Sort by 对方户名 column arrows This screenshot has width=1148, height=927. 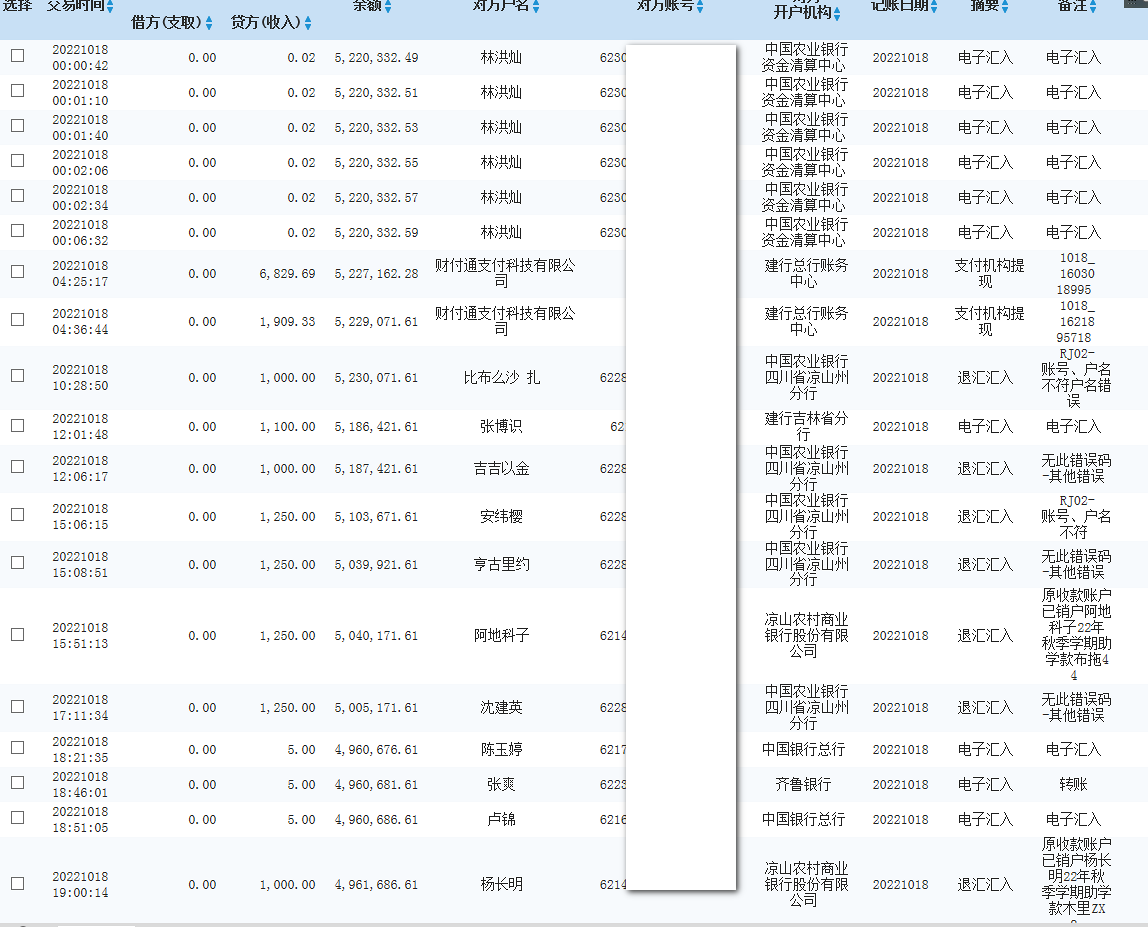[x=536, y=7]
